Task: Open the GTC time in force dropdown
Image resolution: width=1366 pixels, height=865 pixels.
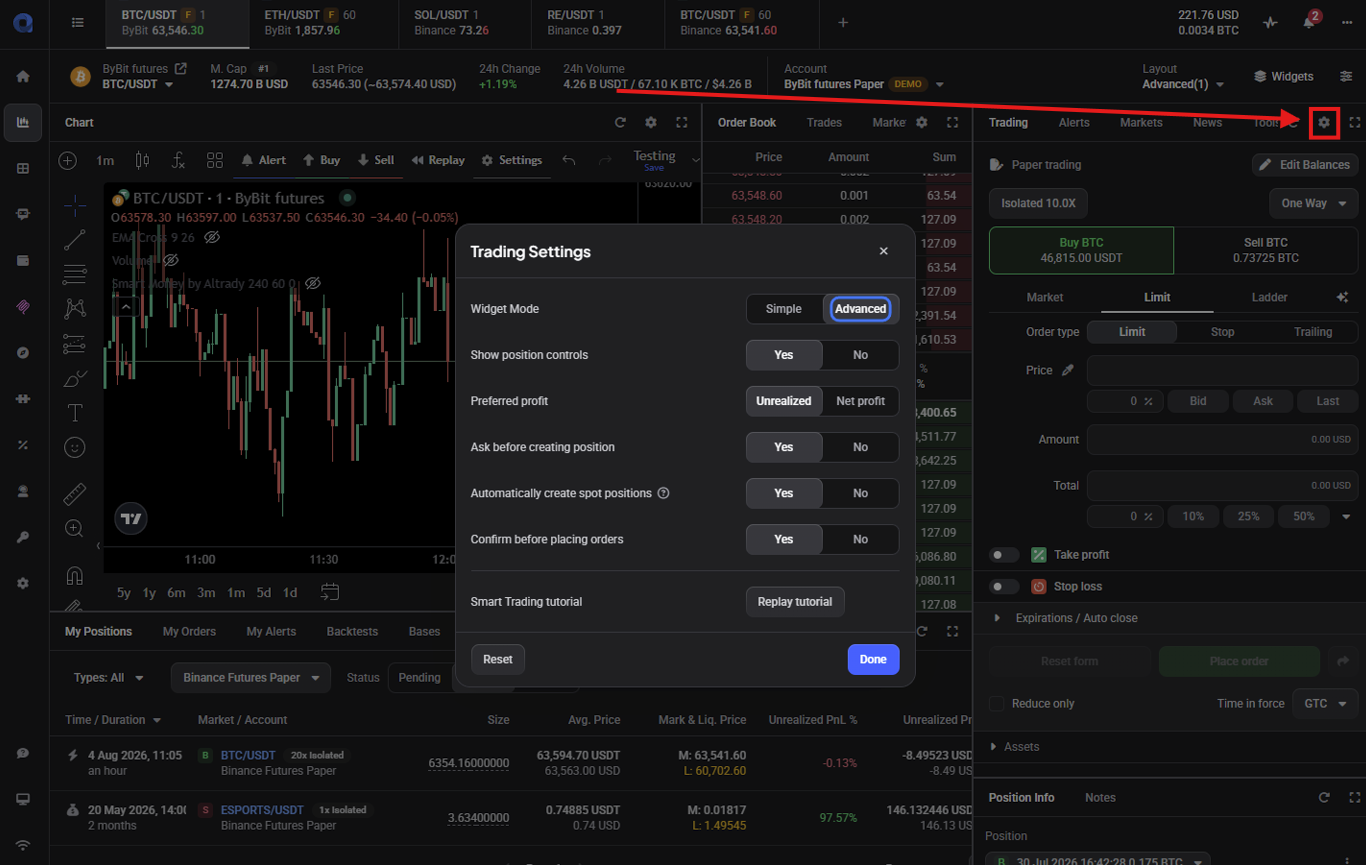Action: [x=1325, y=704]
